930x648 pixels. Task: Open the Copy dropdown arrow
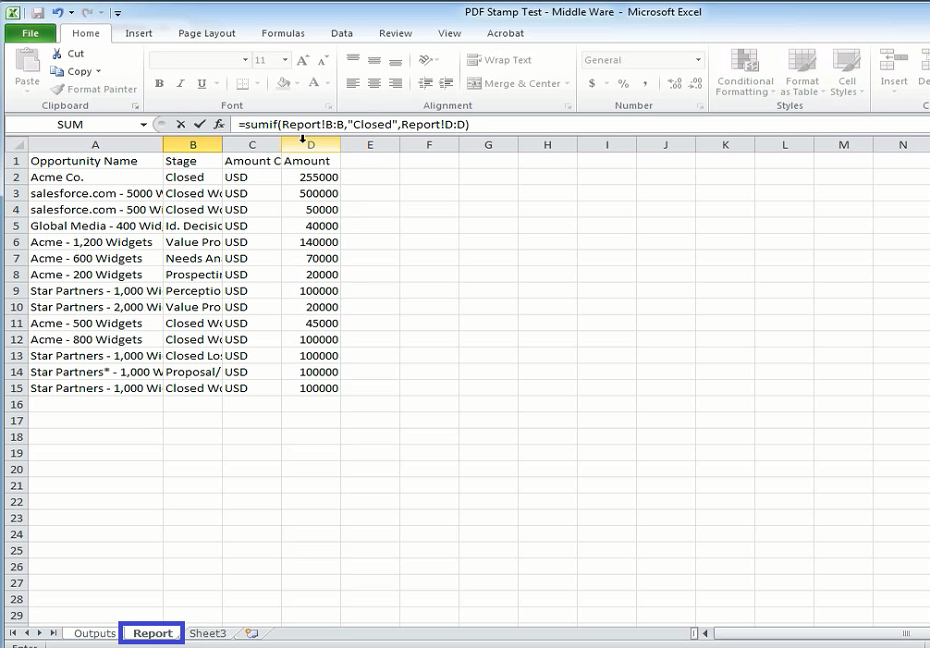[98, 72]
